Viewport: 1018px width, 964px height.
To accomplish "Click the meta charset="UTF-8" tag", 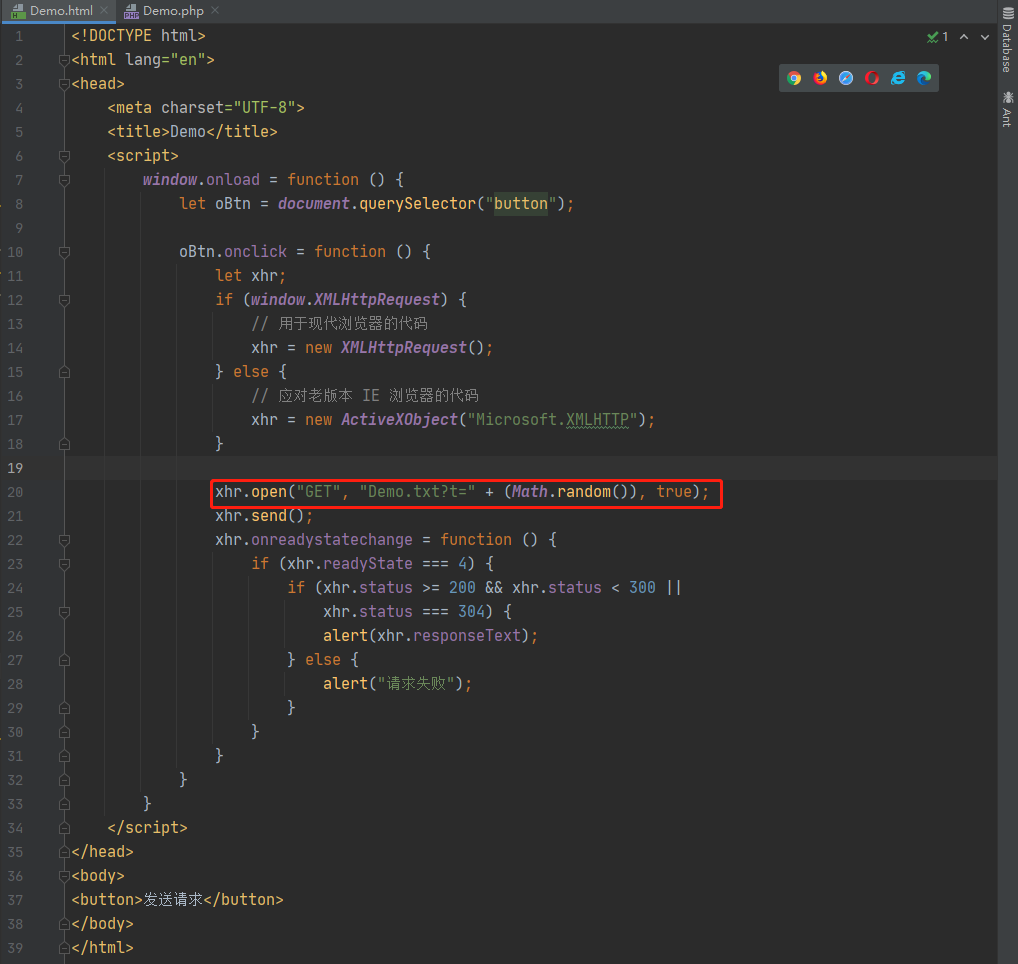I will (206, 108).
